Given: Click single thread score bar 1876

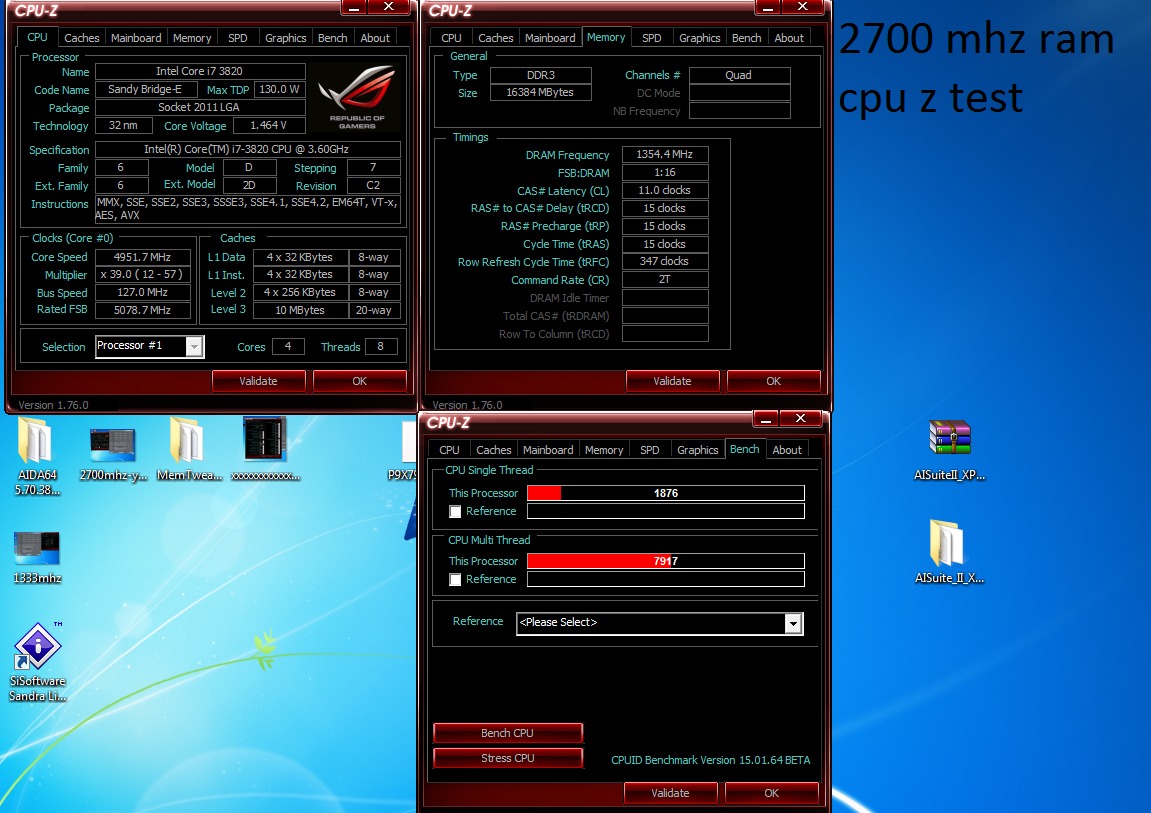Looking at the screenshot, I should (x=666, y=493).
